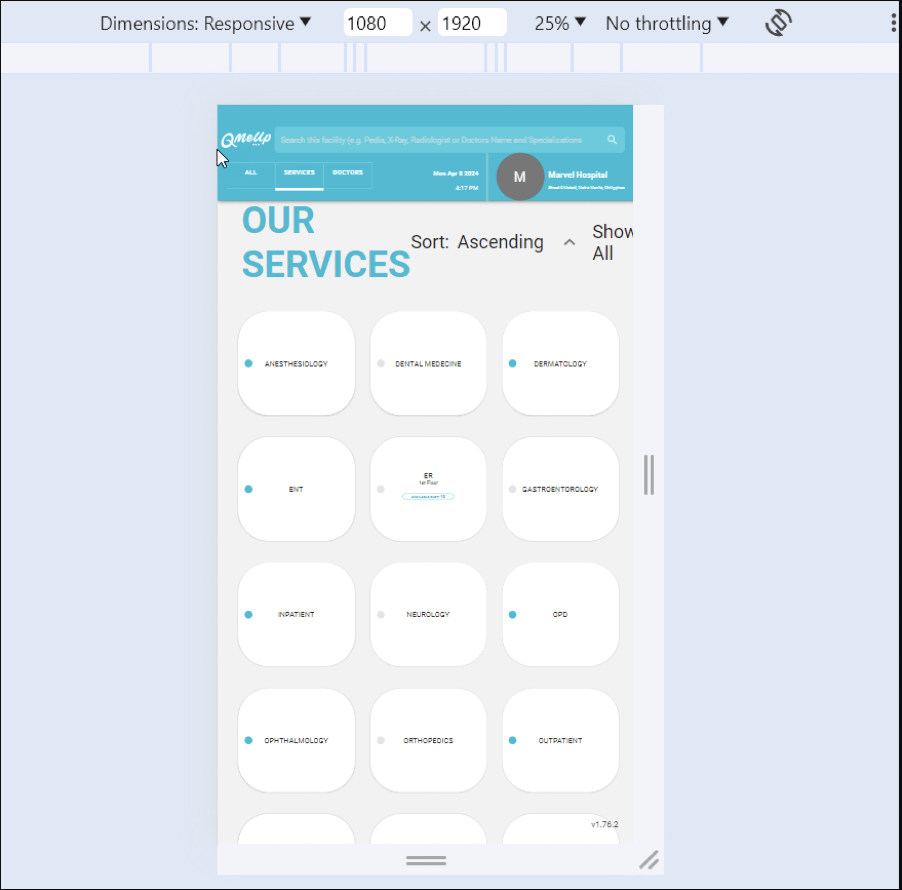This screenshot has height=890, width=902.
Task: Open the No throttling dropdown
Action: point(666,24)
